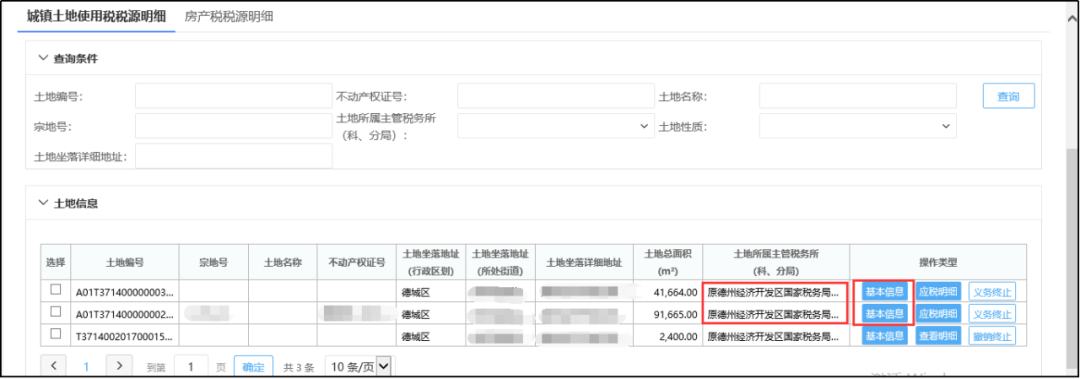
Task: Click 撤销终止 in the 2,400.00 row
Action: coord(993,336)
